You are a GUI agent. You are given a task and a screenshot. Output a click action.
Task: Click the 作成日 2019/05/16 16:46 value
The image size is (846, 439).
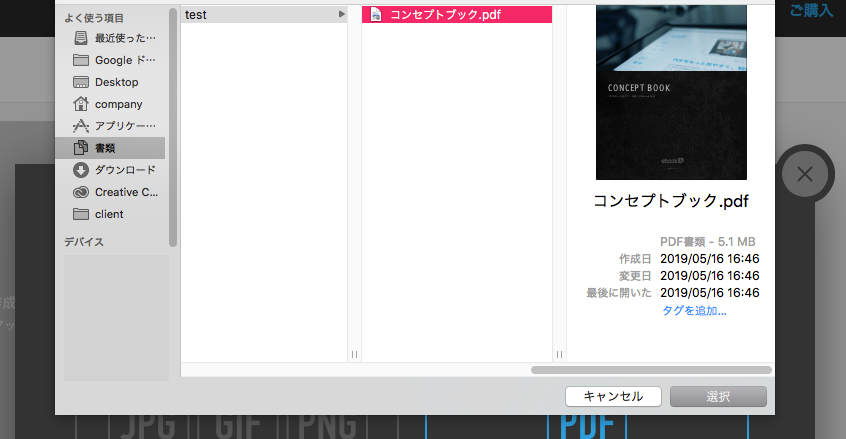tap(709, 259)
